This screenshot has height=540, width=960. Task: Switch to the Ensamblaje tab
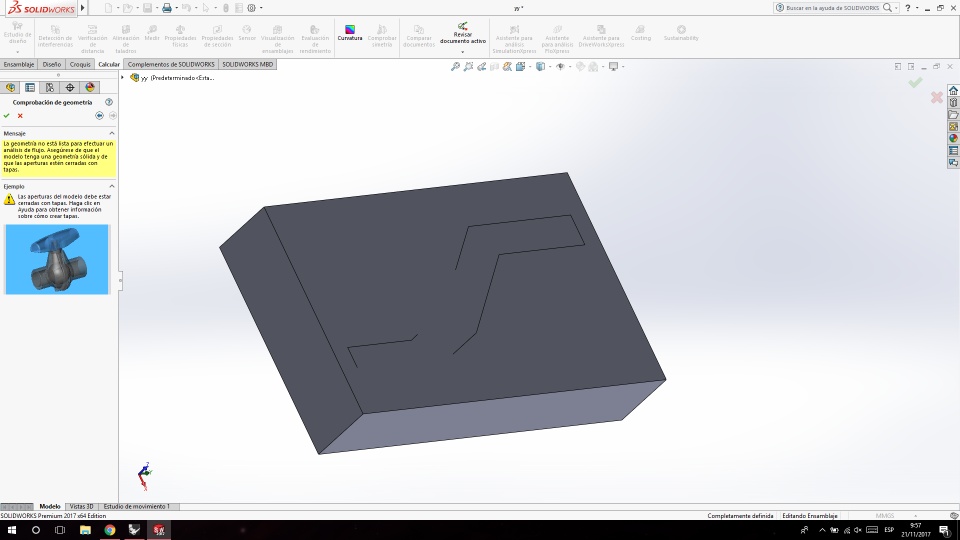click(19, 64)
